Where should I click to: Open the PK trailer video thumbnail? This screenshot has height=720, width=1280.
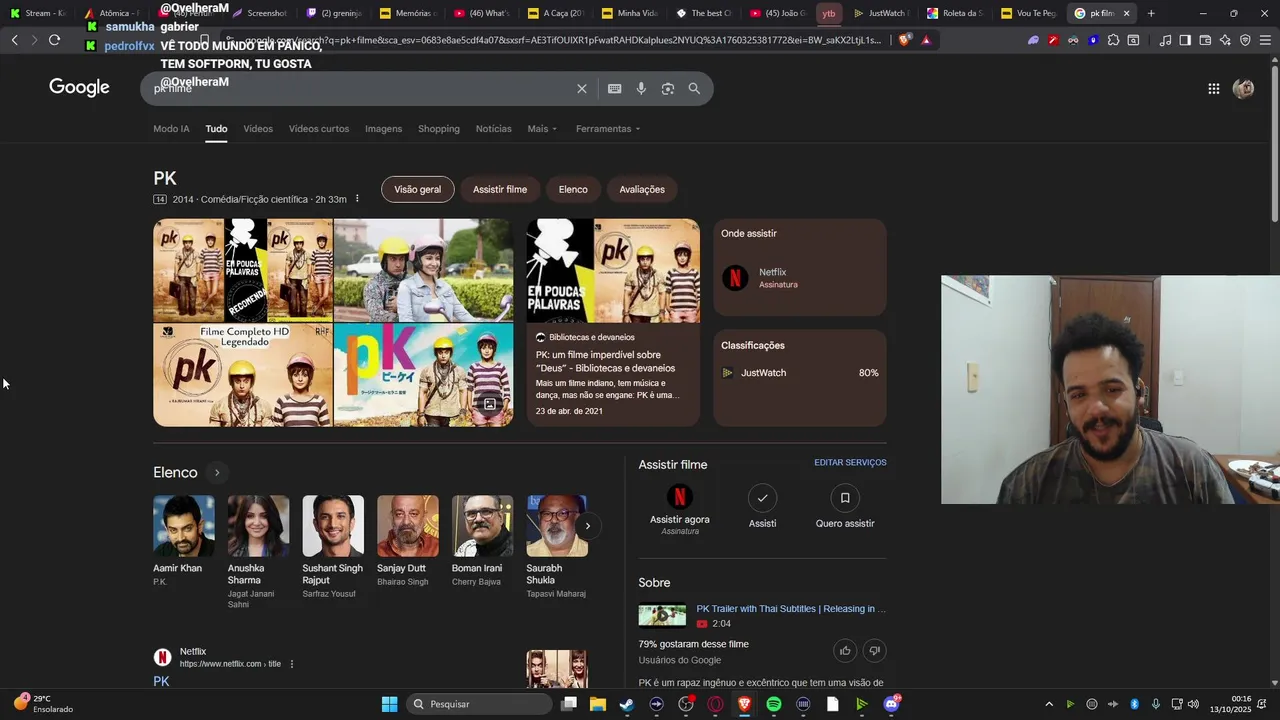662,615
